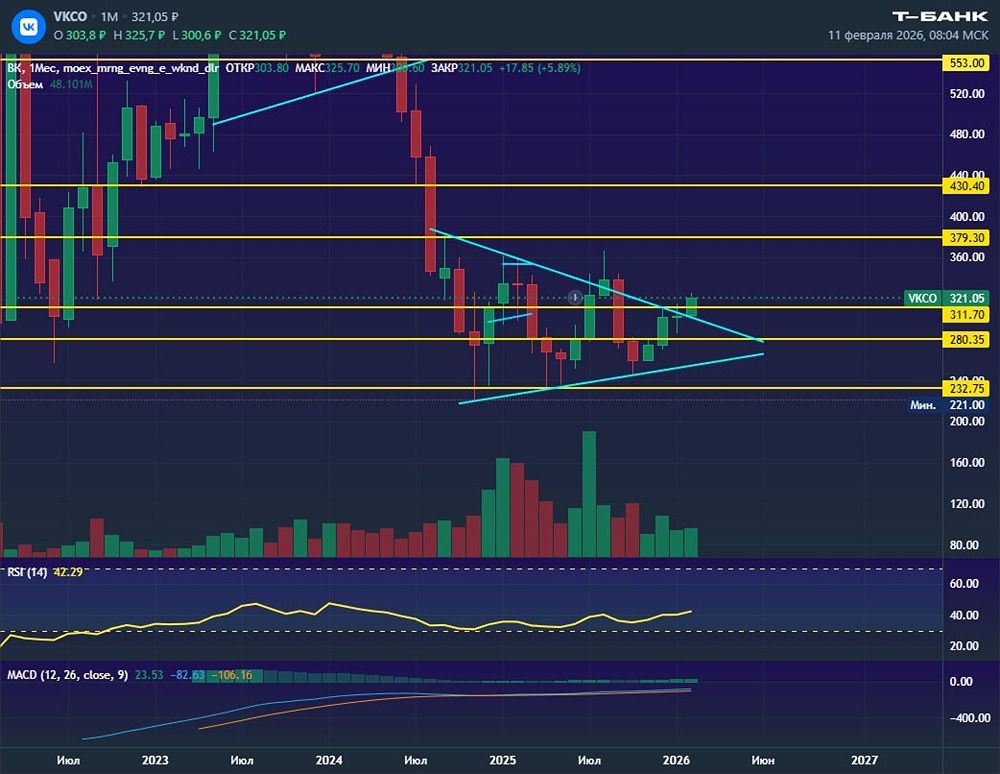Click 2024 on the time axis
Screen dimensions: 1000x774
point(328,760)
